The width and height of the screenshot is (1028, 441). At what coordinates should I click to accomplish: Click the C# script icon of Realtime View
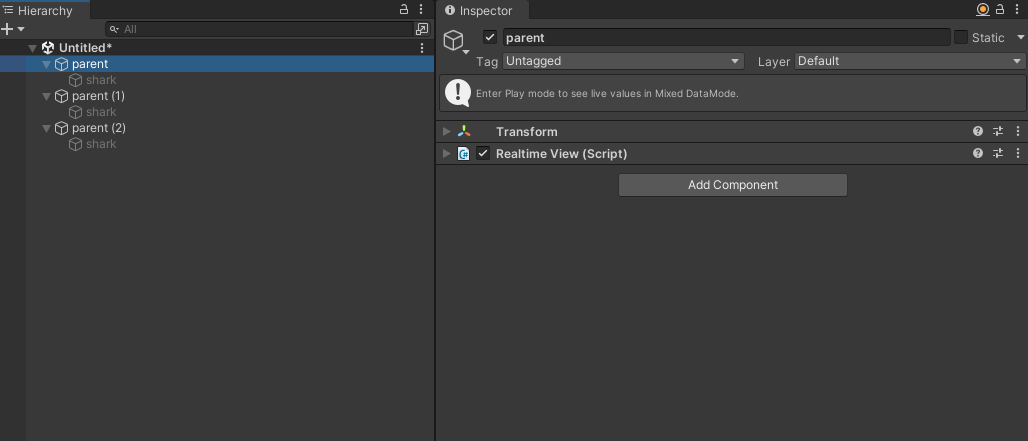pos(464,153)
